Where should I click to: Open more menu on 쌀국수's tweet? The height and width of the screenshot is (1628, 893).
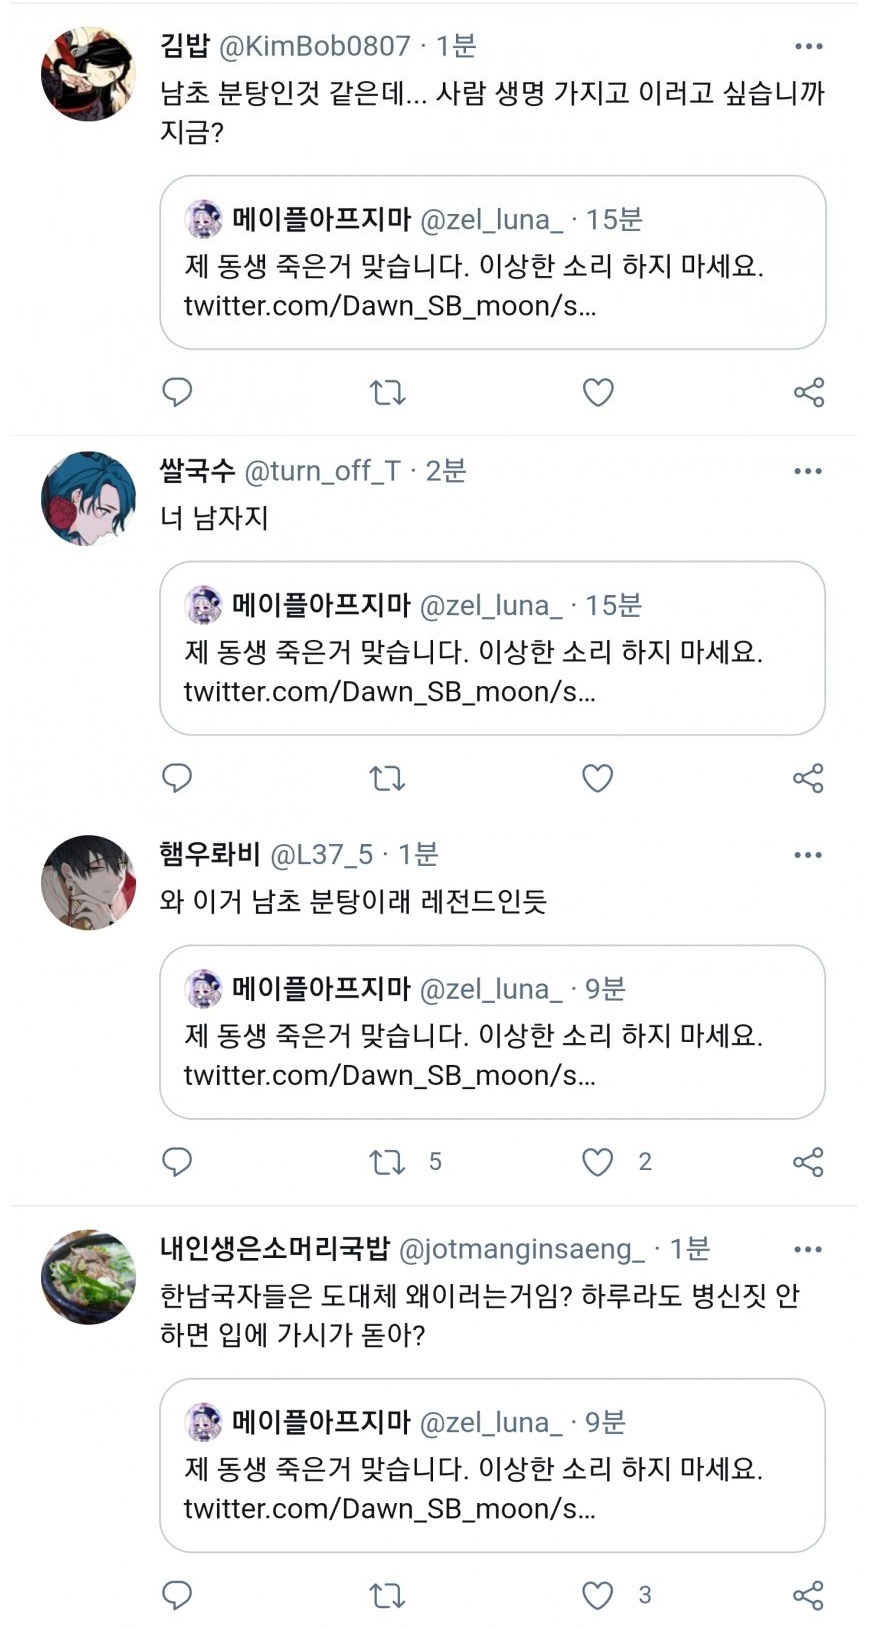tap(808, 471)
